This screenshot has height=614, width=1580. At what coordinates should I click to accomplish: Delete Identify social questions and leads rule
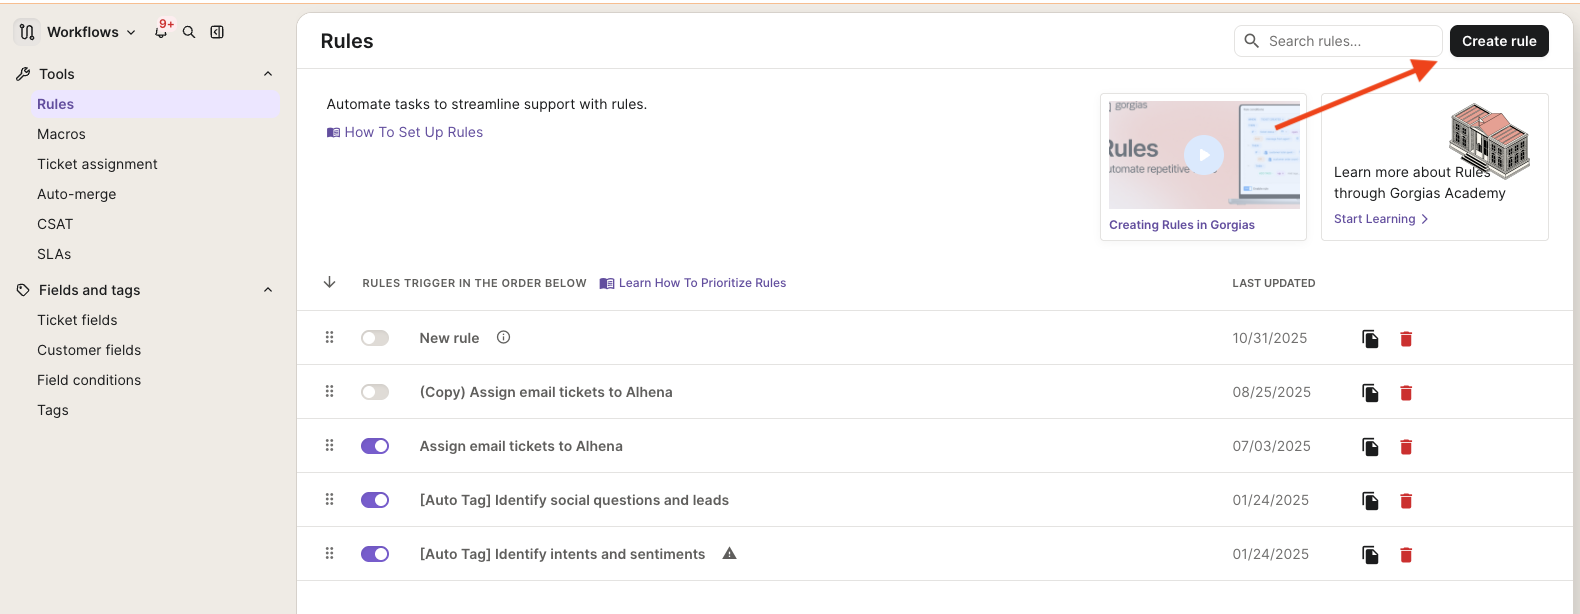point(1406,501)
